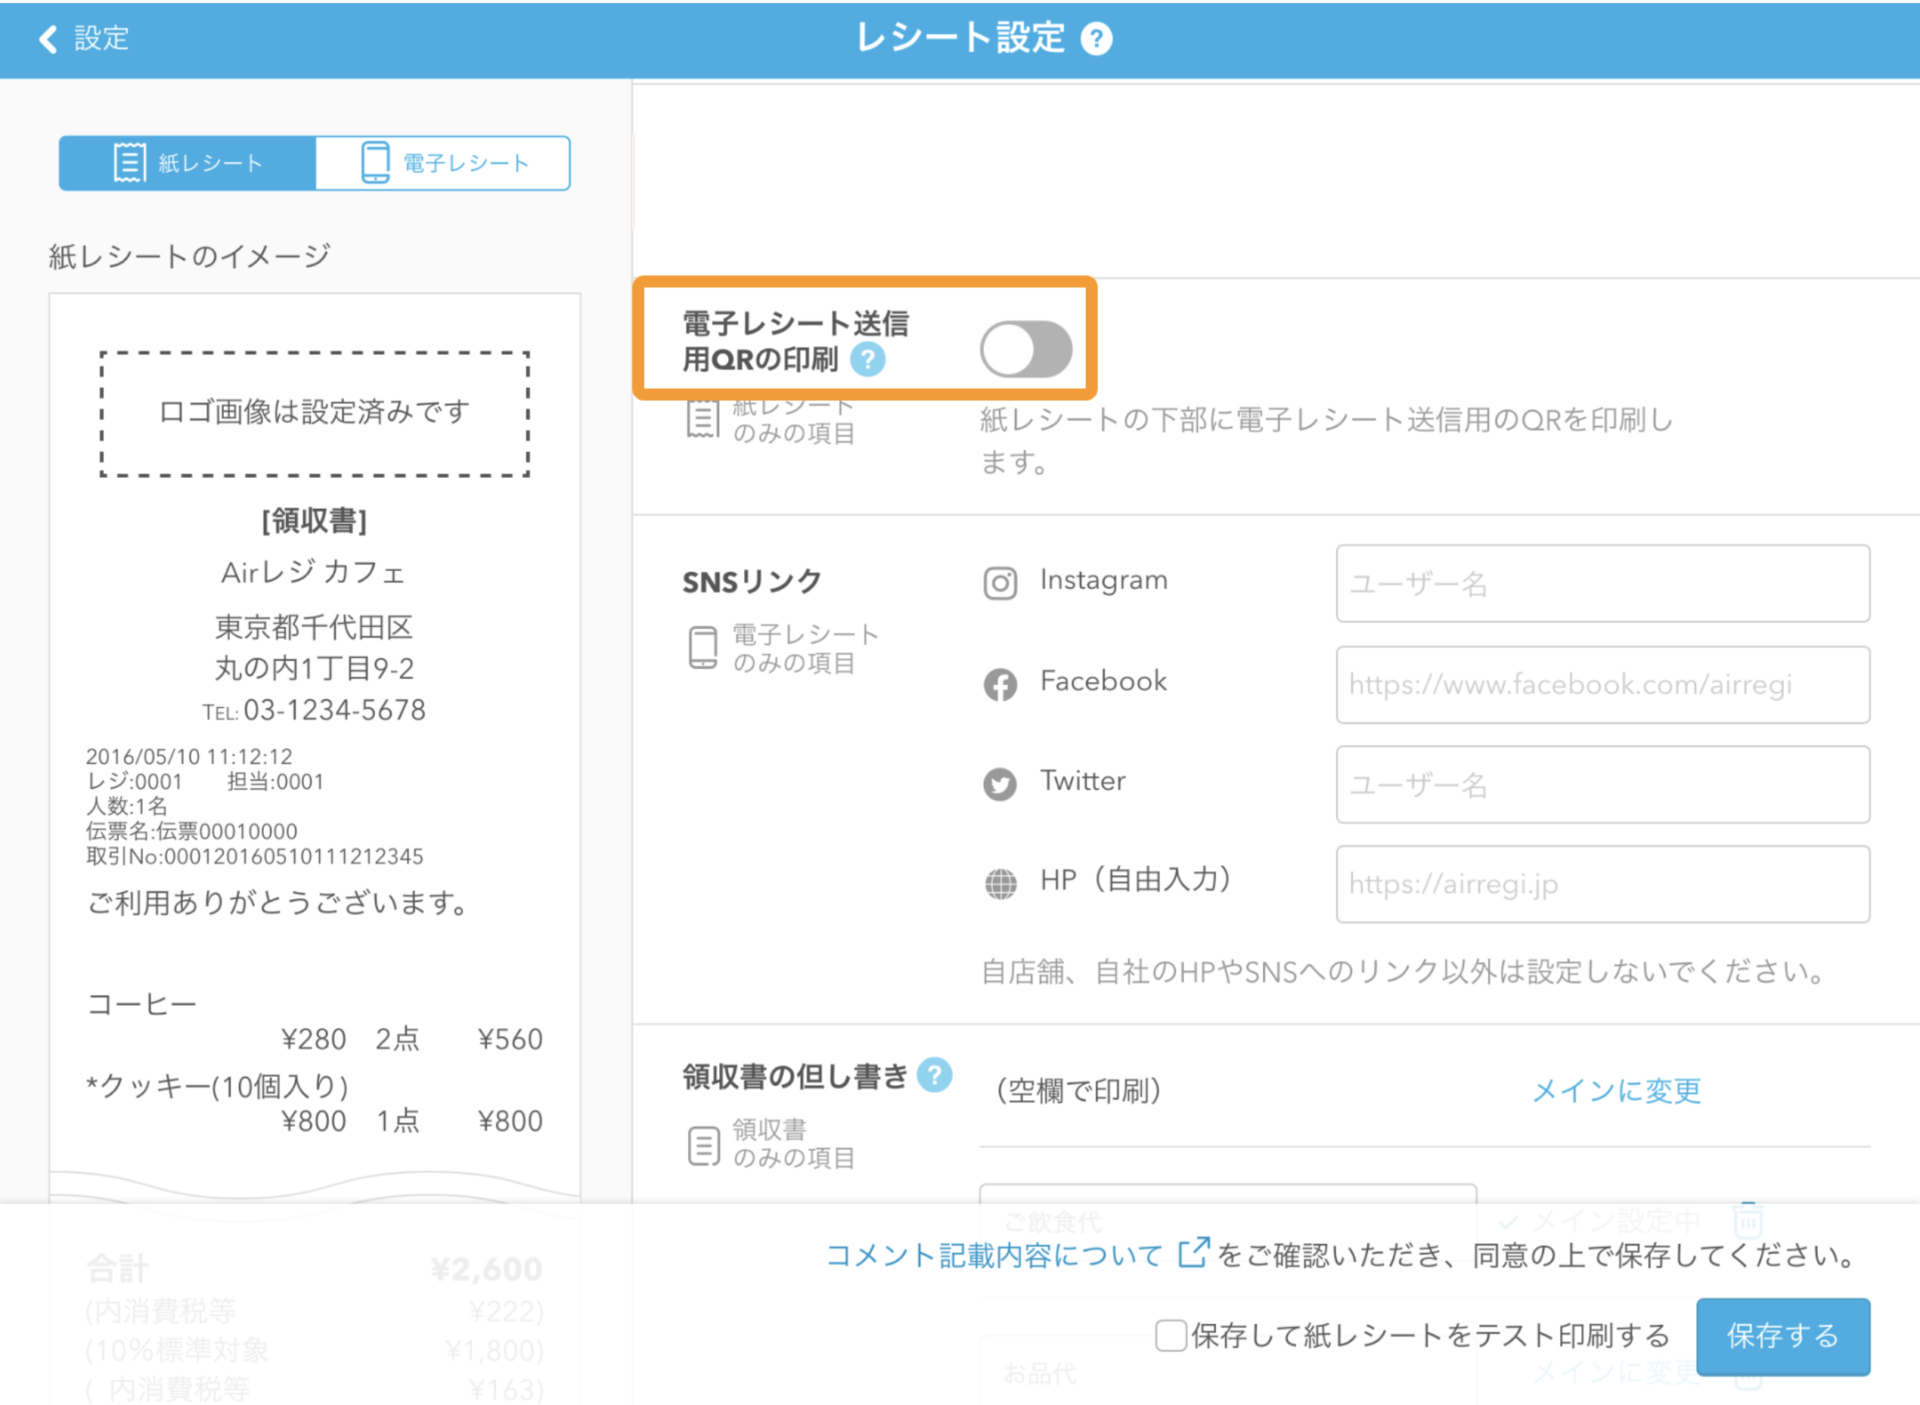This screenshot has height=1405, width=1920.
Task: Click external link icon after コメント記載内容について
Action: pyautogui.click(x=1194, y=1252)
